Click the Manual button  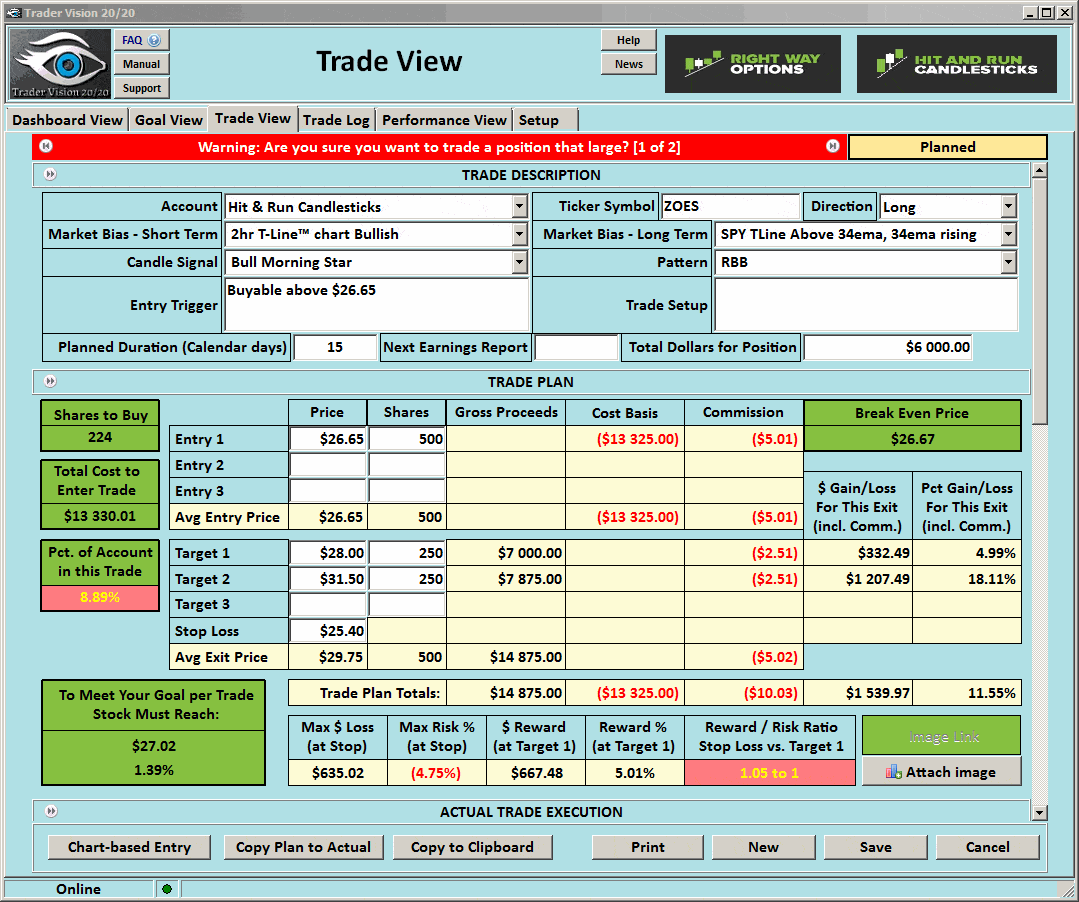pos(141,64)
